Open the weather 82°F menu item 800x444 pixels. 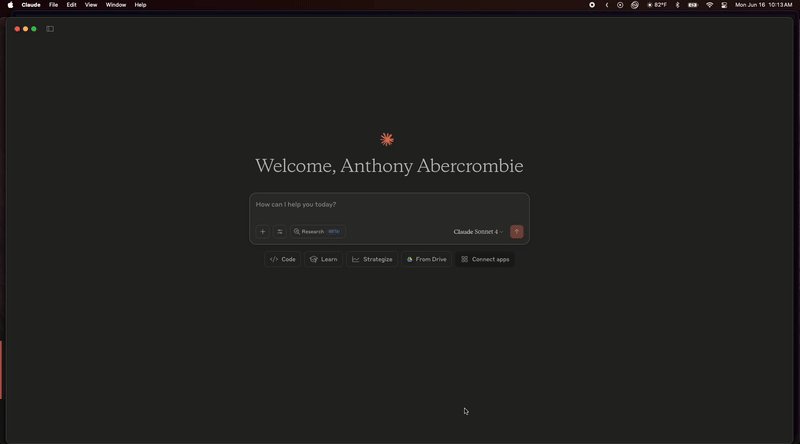pos(657,5)
